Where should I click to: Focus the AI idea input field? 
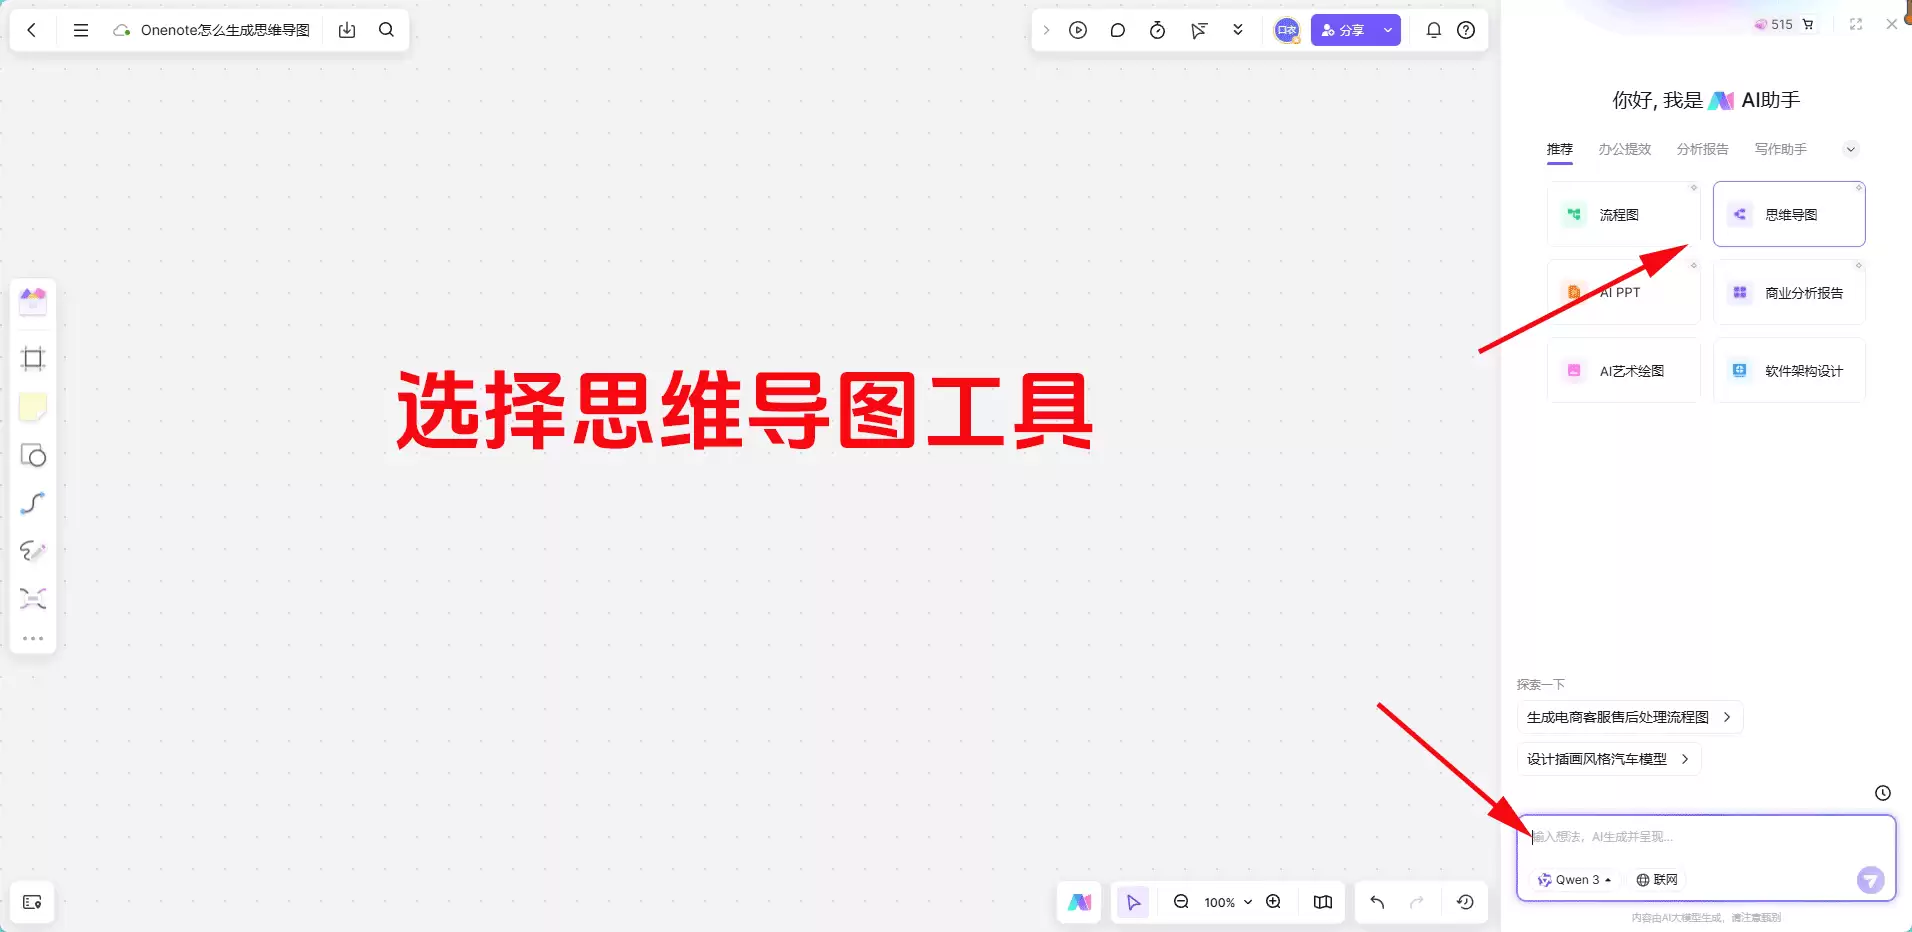1706,837
